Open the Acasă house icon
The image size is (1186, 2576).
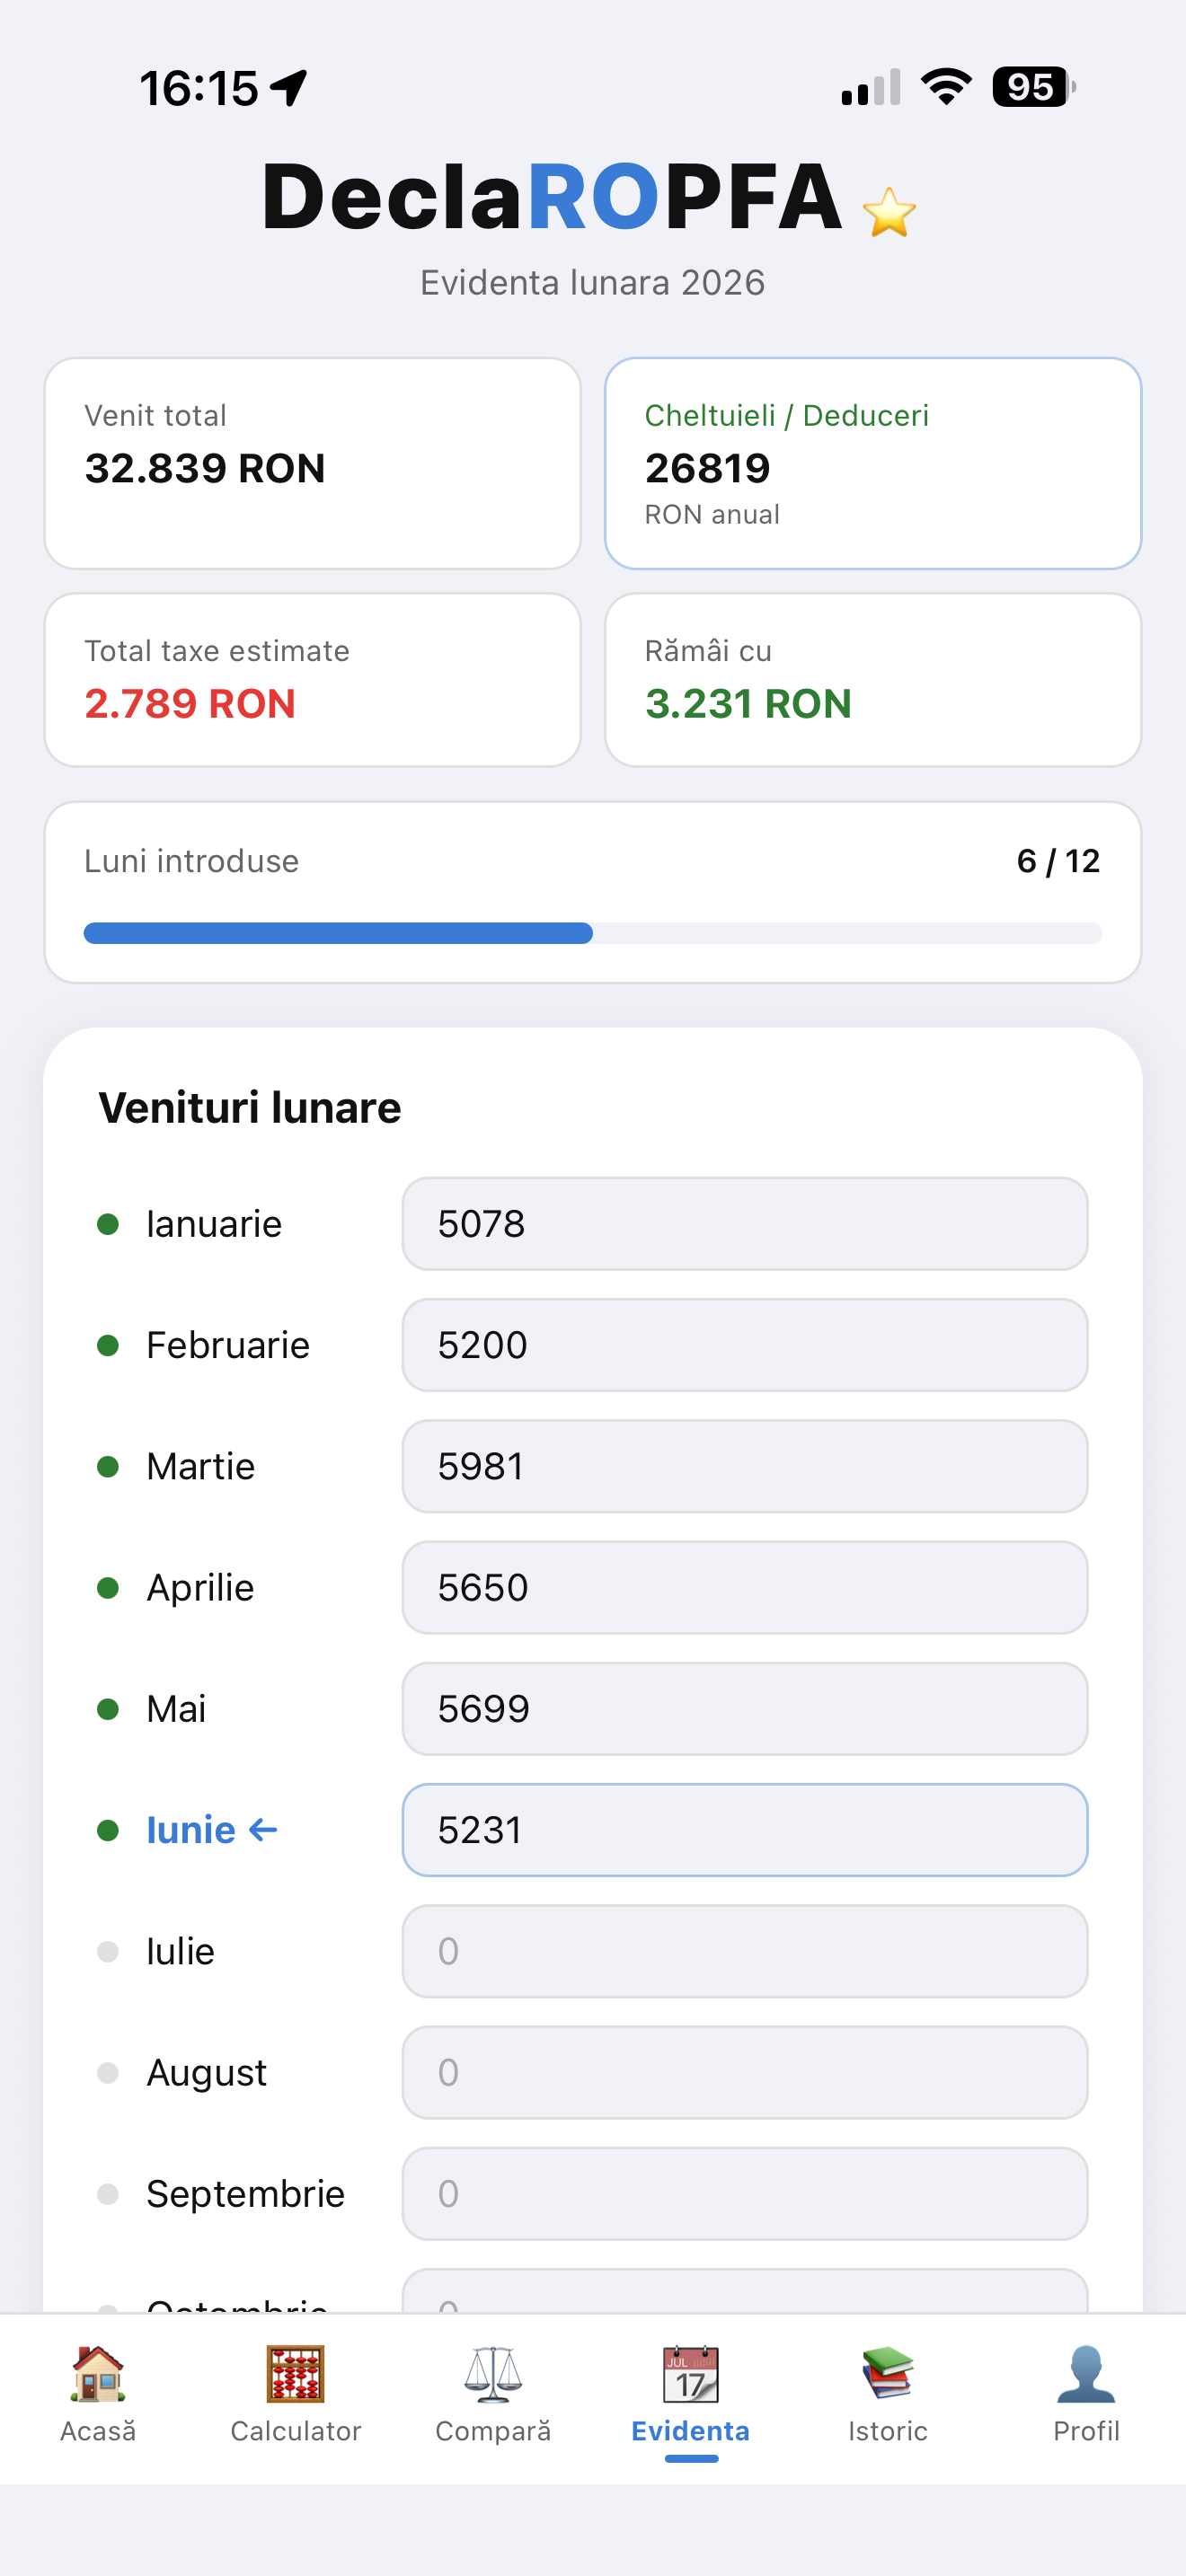pyautogui.click(x=98, y=2374)
